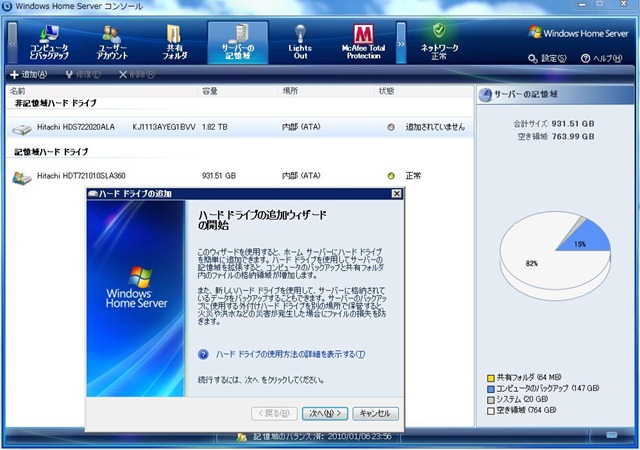Image resolution: width=640 pixels, height=450 pixels.
Task: Open ハード ドライブの使用方法の詳細を表示する link
Action: 290,354
